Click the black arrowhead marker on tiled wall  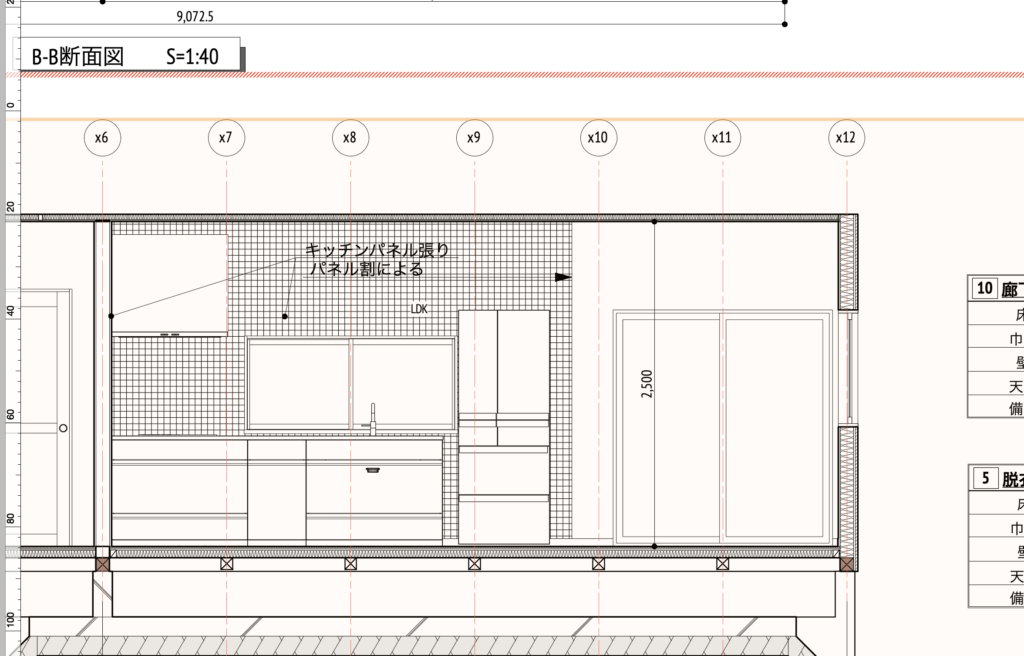(x=563, y=277)
